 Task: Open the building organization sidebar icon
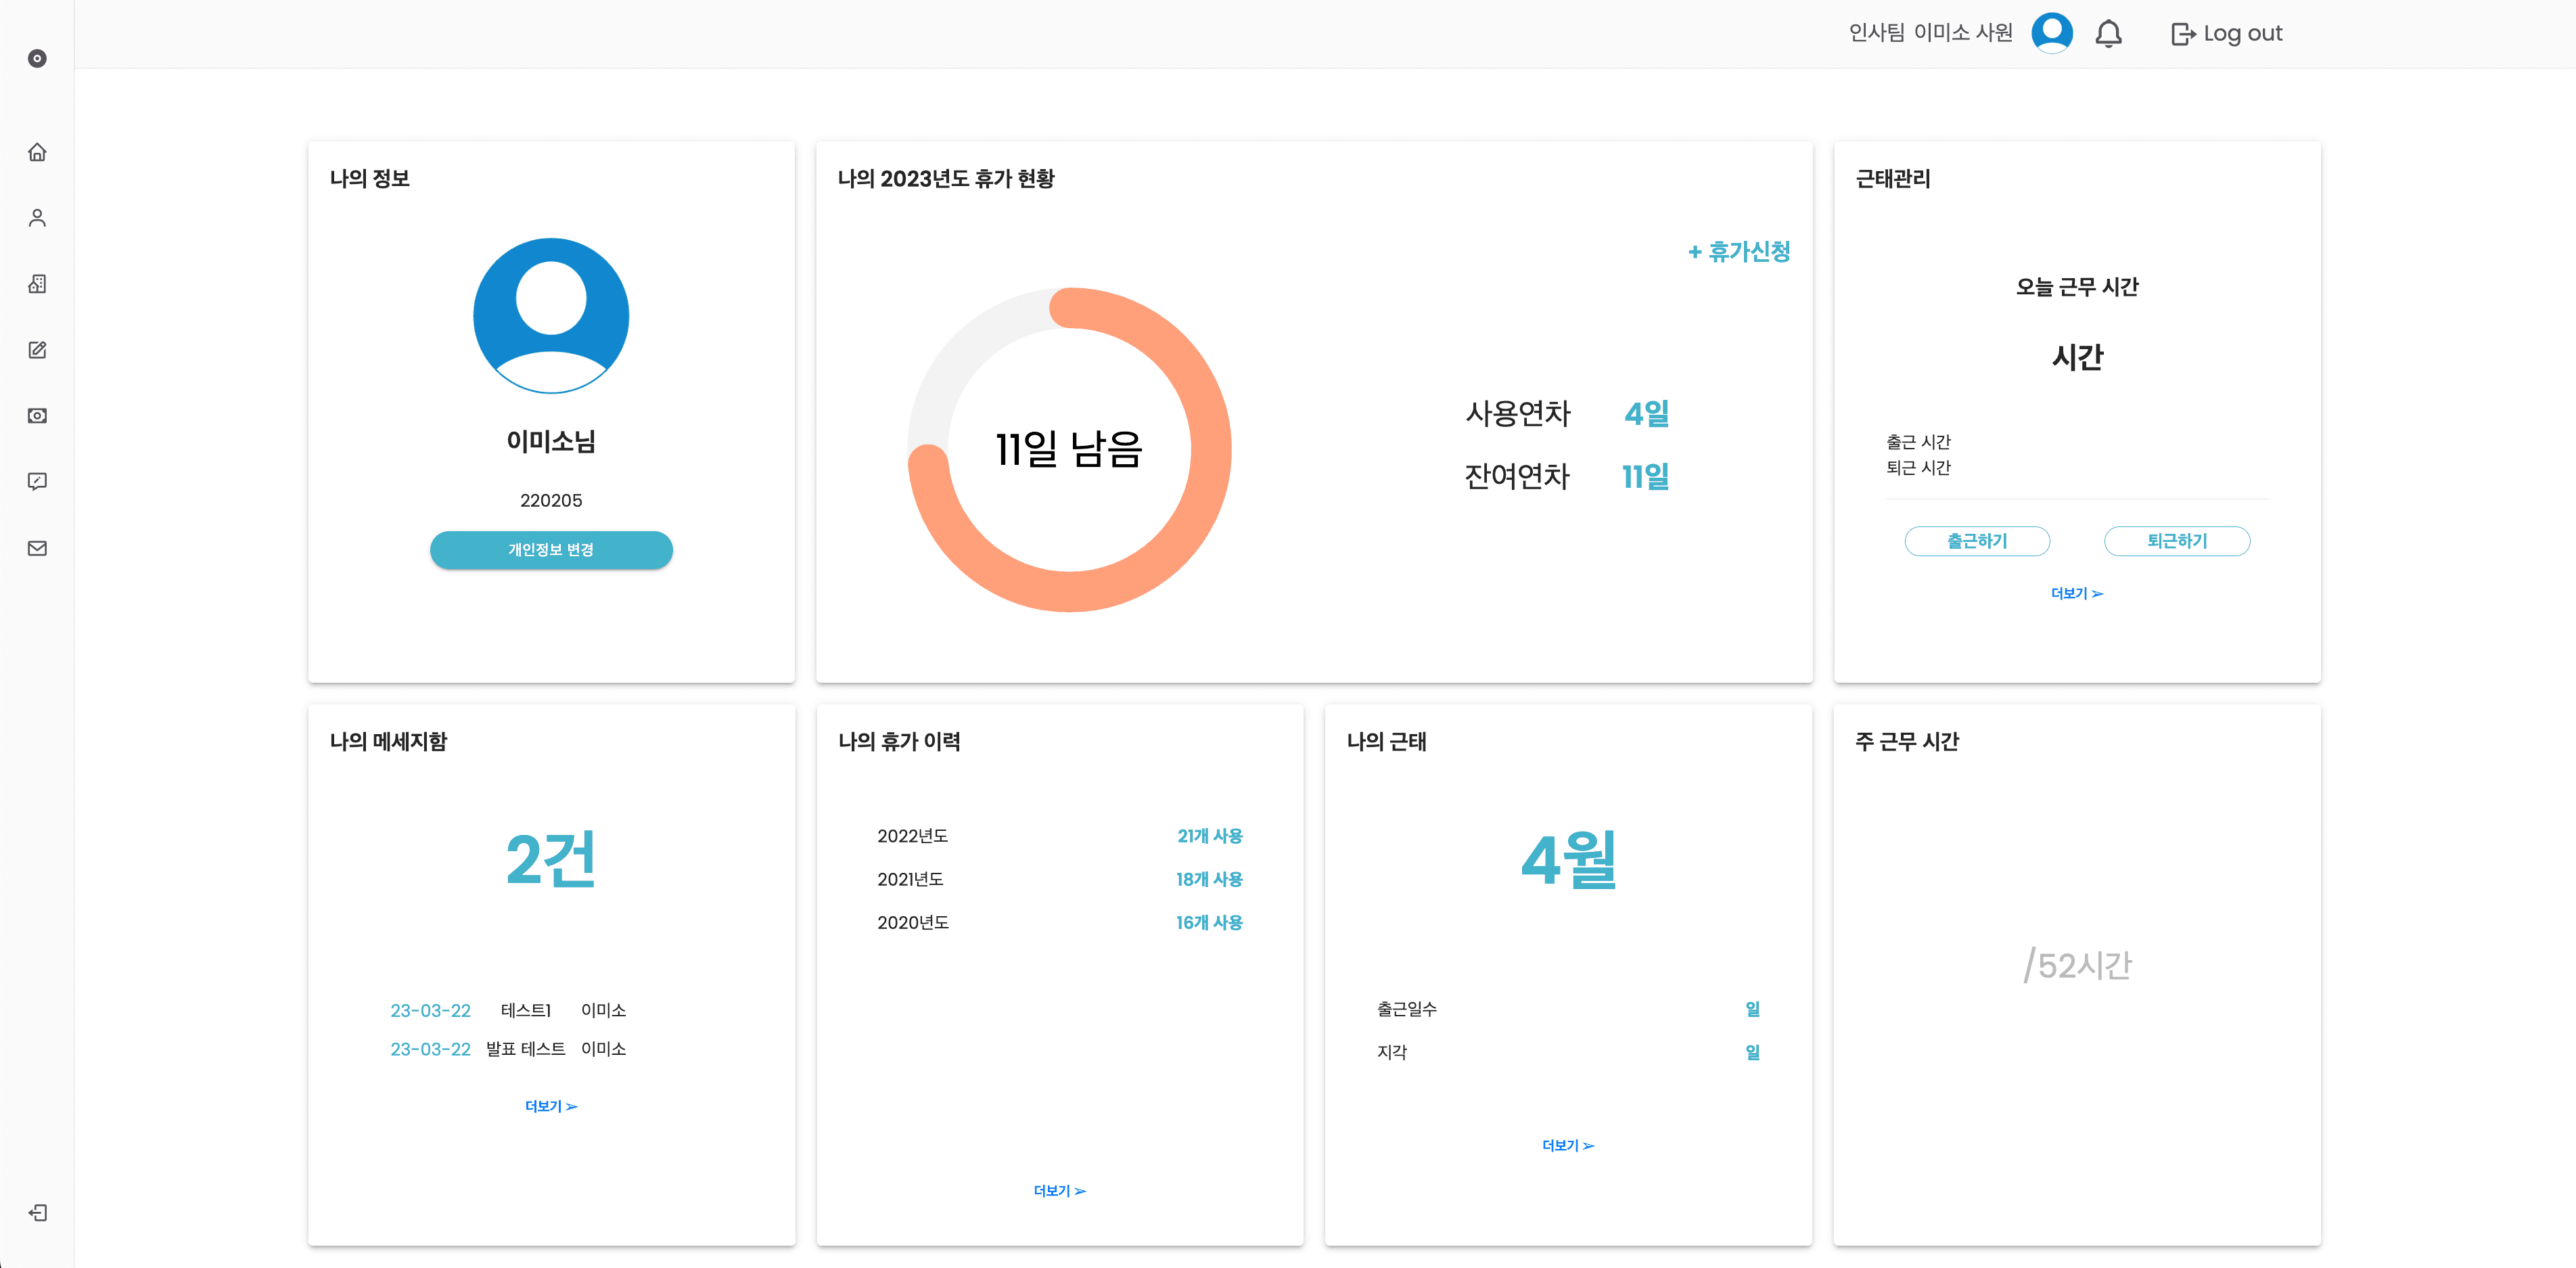click(37, 284)
